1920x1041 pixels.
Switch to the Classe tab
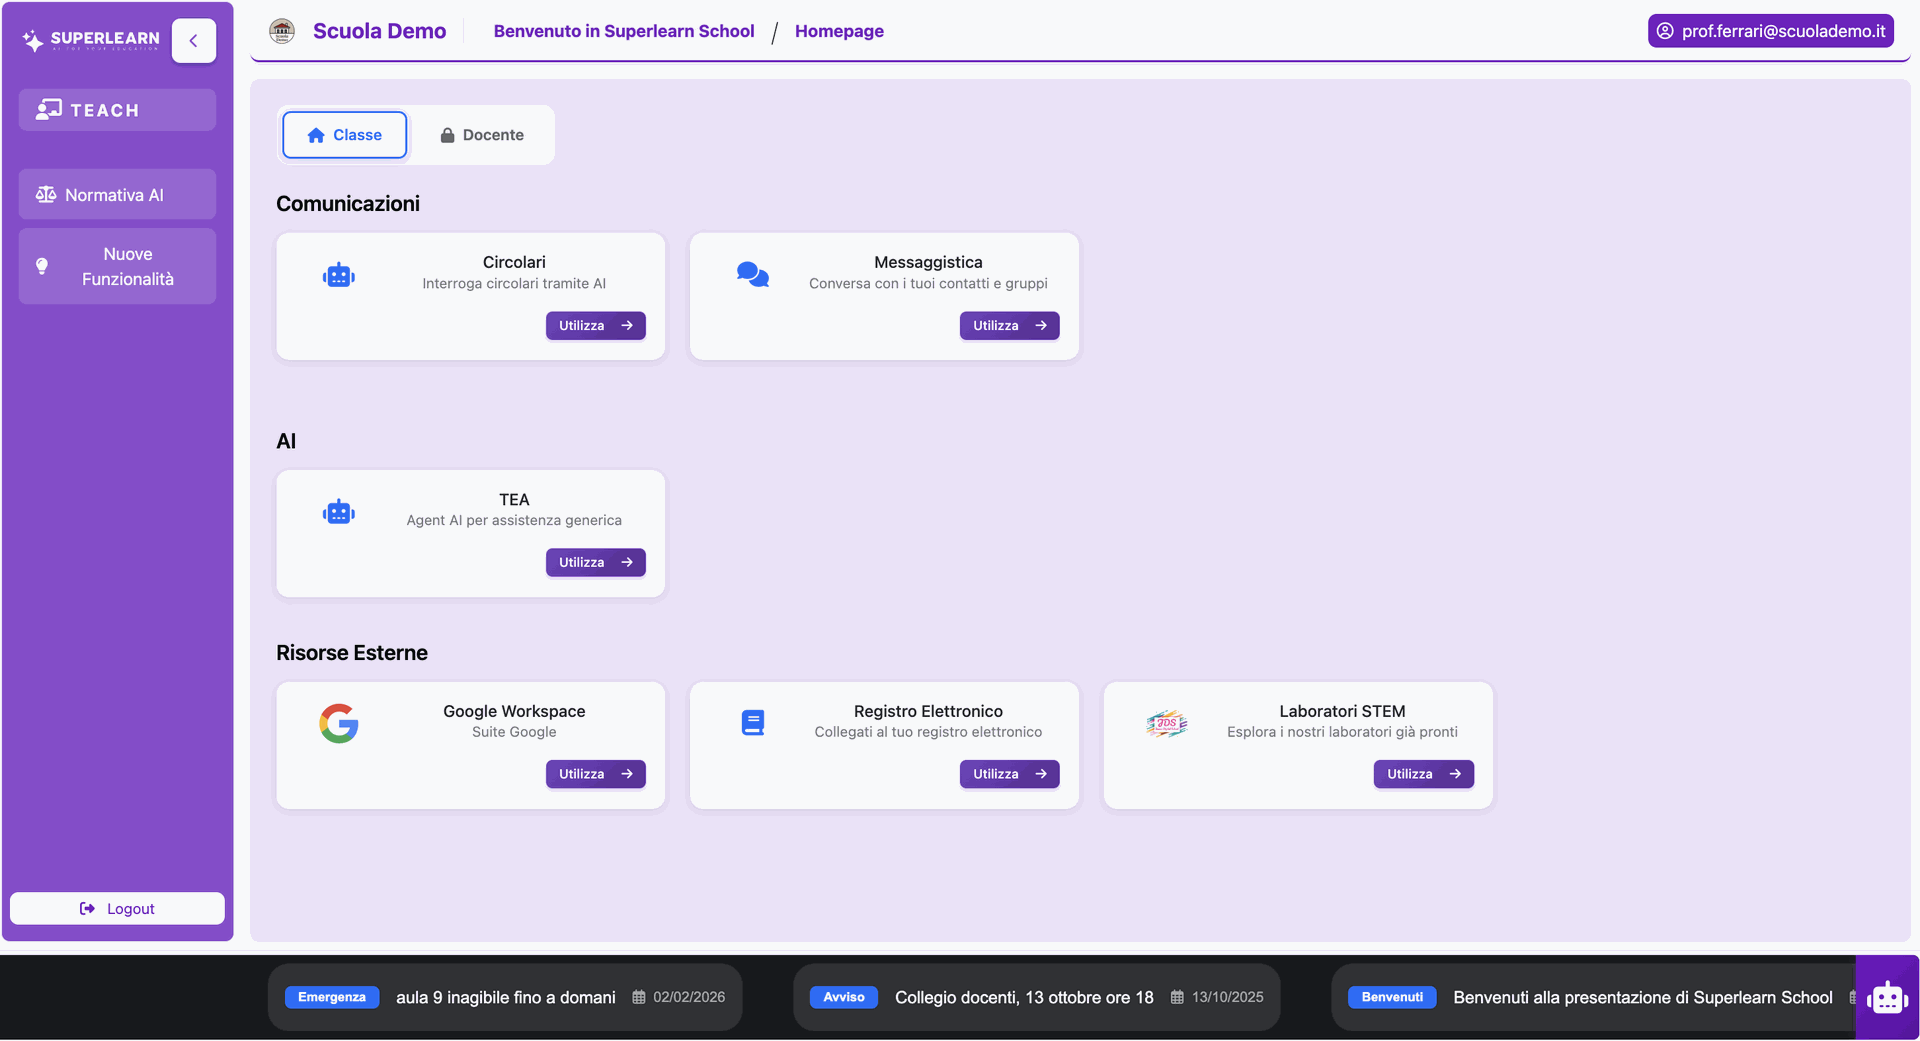pos(344,135)
